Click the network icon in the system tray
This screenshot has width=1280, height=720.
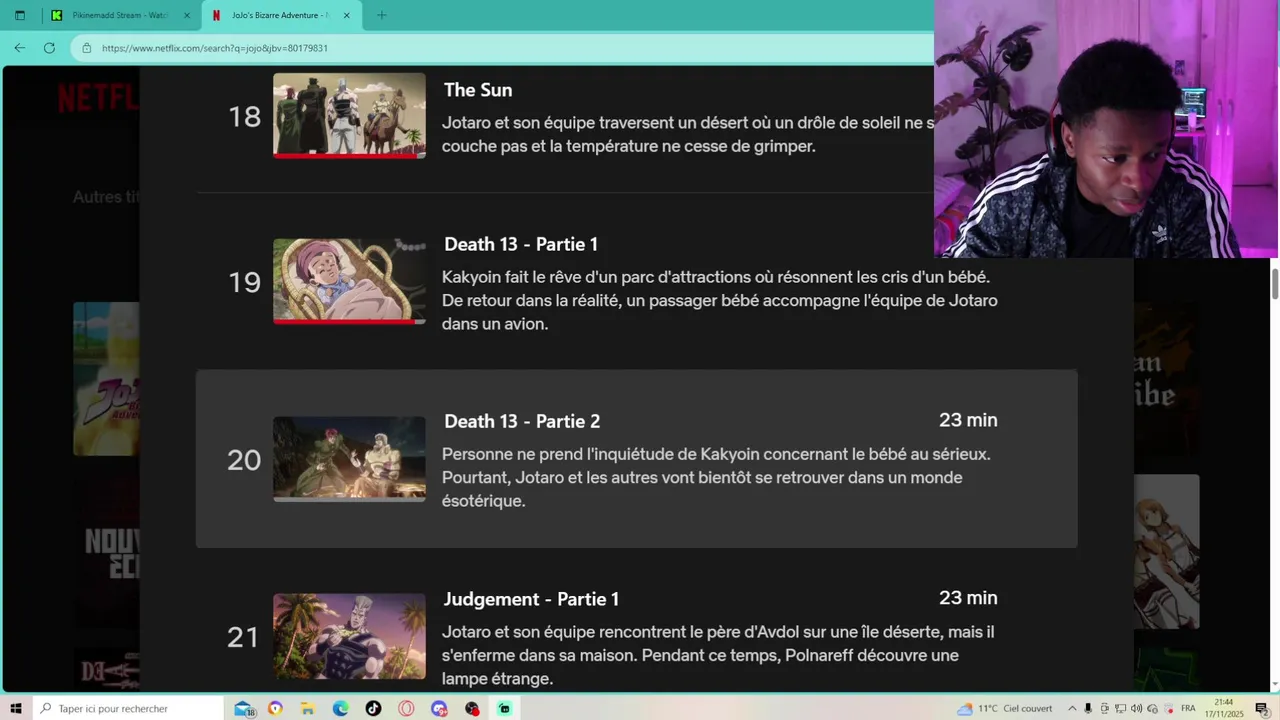[x=1120, y=708]
